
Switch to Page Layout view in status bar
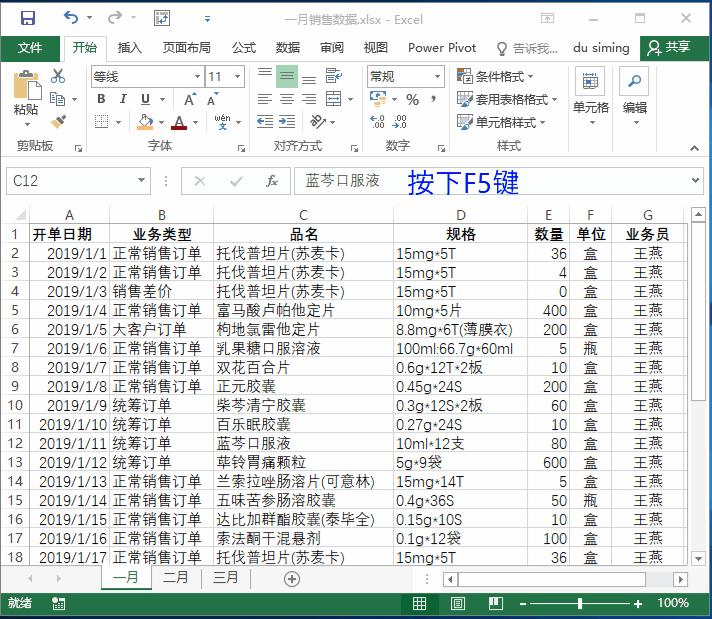coord(458,604)
